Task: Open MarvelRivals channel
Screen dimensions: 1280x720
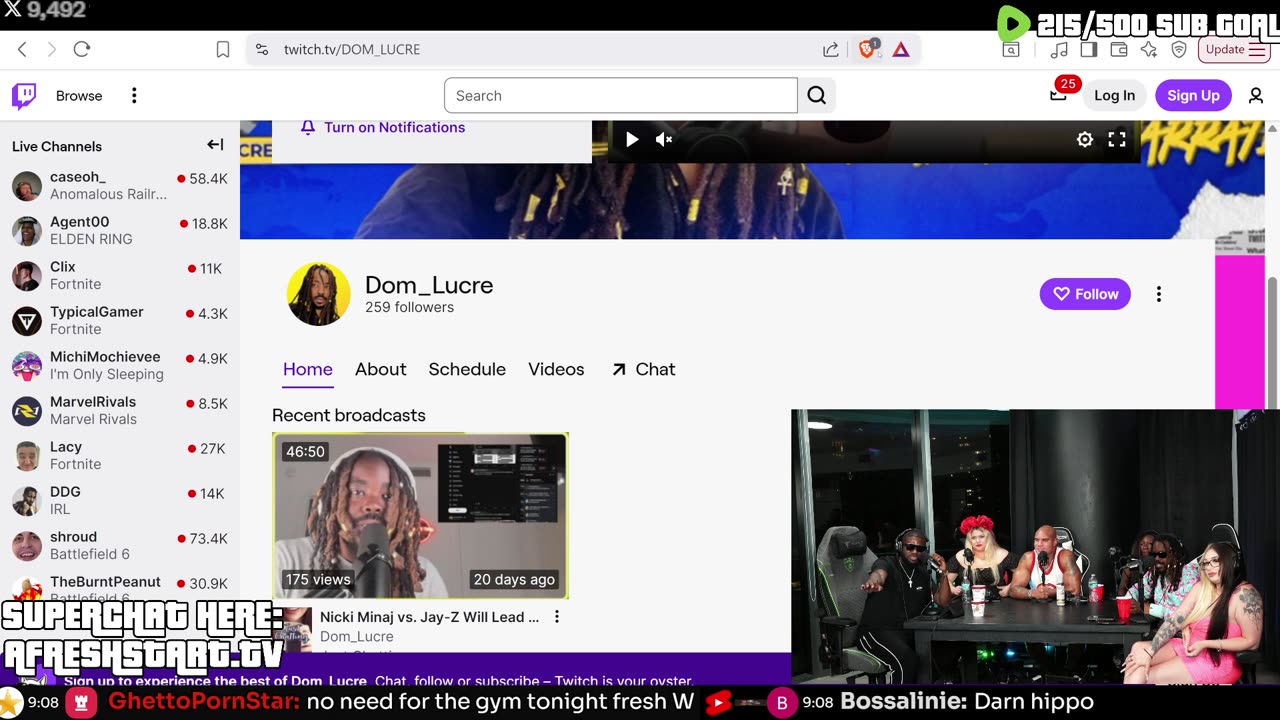Action: (120, 410)
